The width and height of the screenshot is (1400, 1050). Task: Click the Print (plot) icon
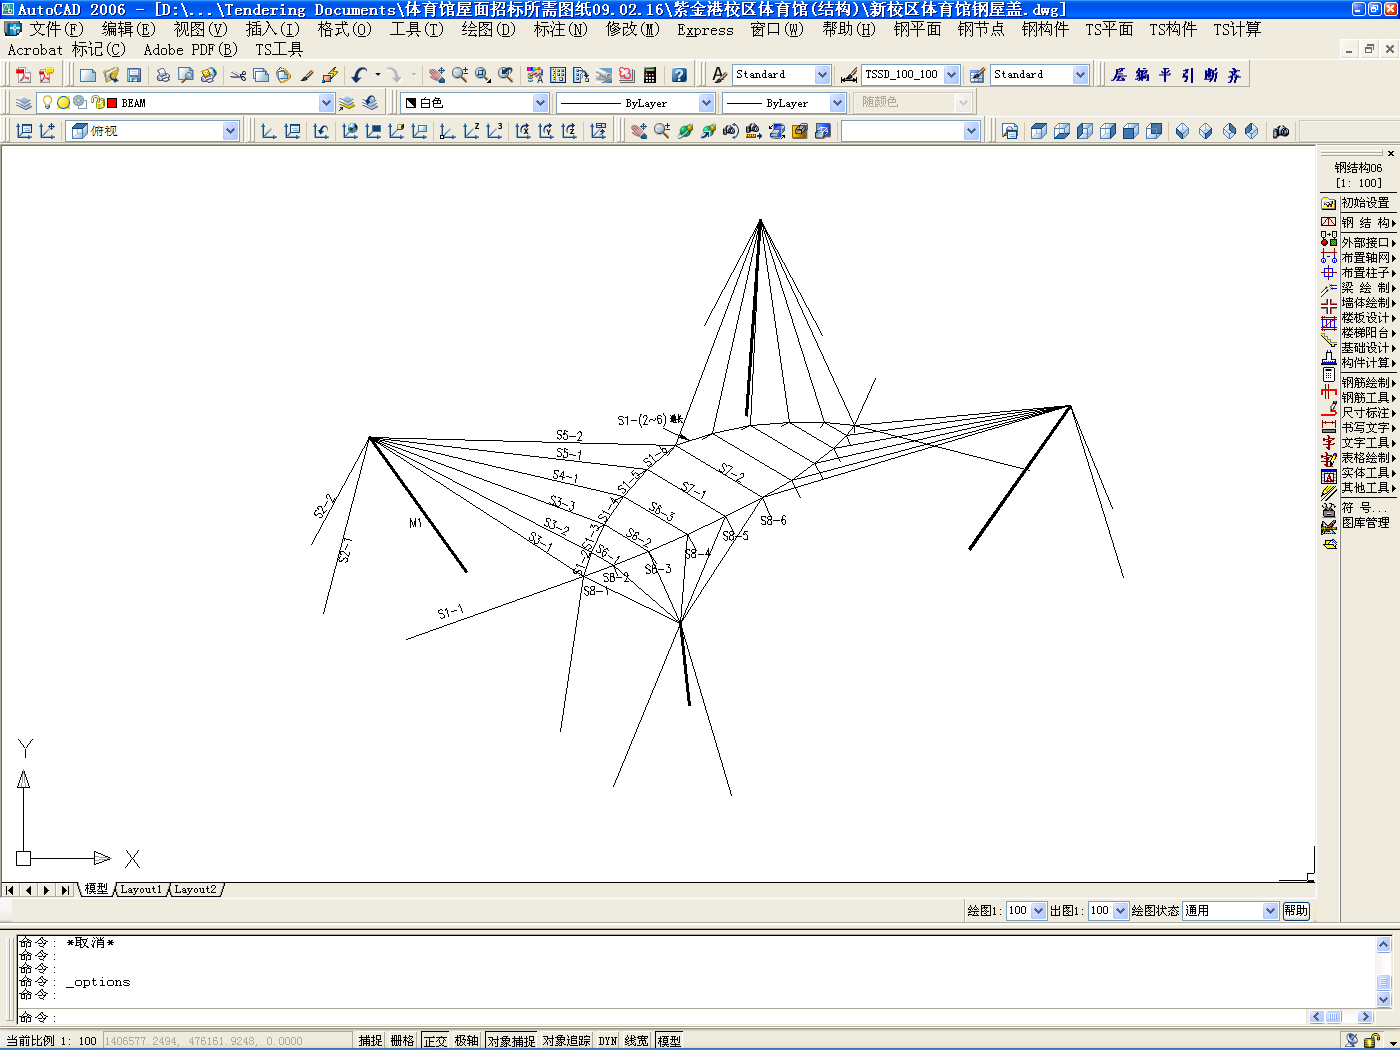(x=163, y=75)
